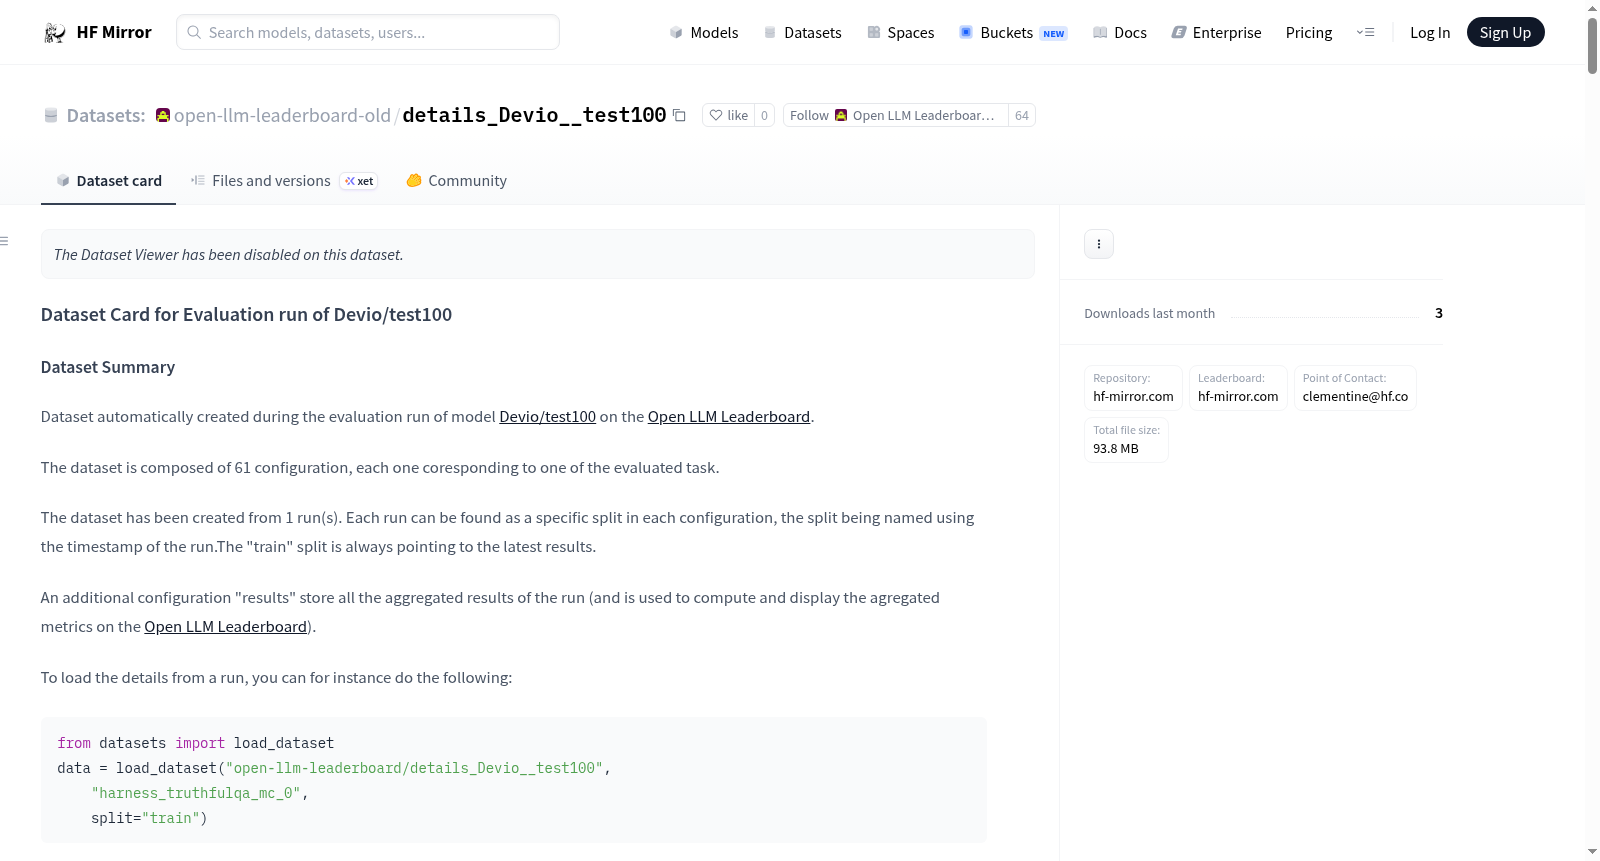Click the Dataset Summary heading
The width and height of the screenshot is (1600, 861).
pos(108,367)
